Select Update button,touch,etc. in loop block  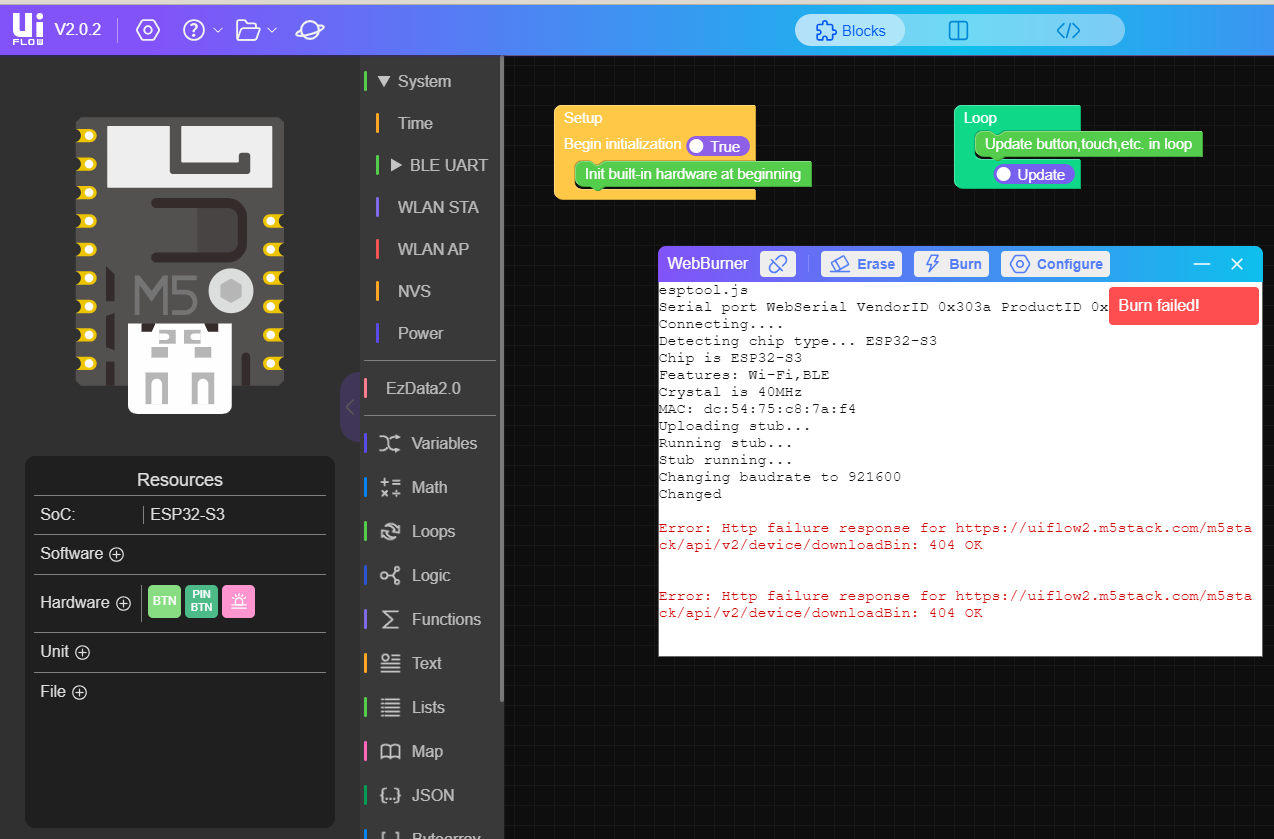(1088, 144)
